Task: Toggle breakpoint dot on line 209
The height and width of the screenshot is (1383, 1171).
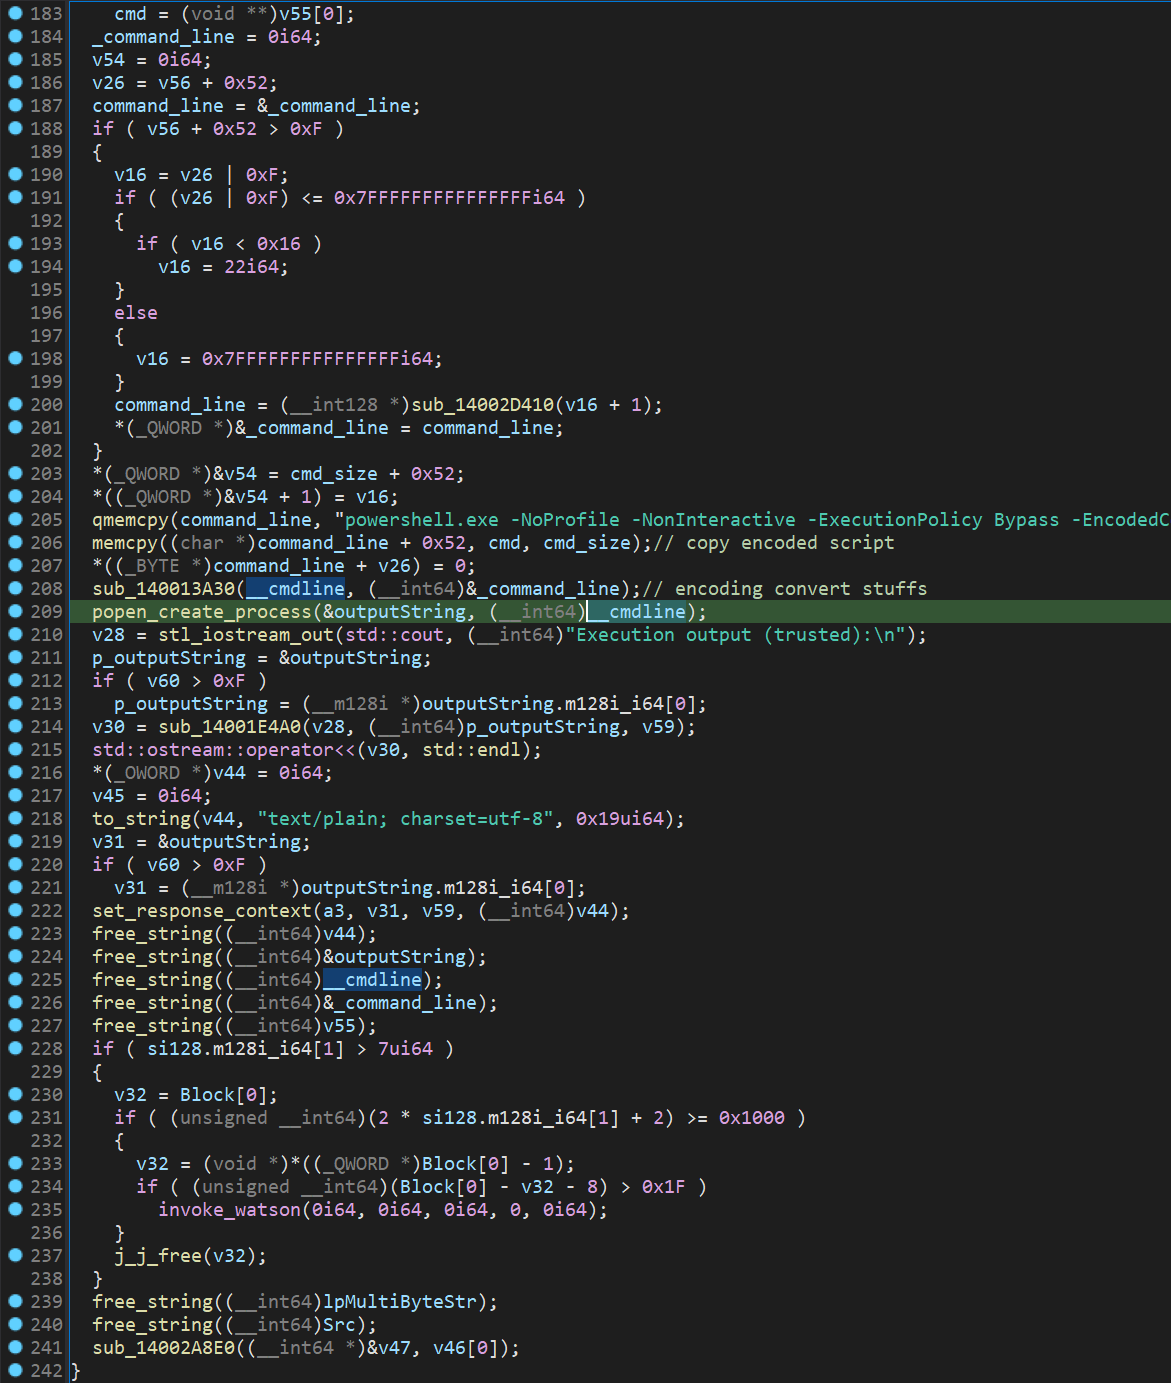Action: [15, 612]
